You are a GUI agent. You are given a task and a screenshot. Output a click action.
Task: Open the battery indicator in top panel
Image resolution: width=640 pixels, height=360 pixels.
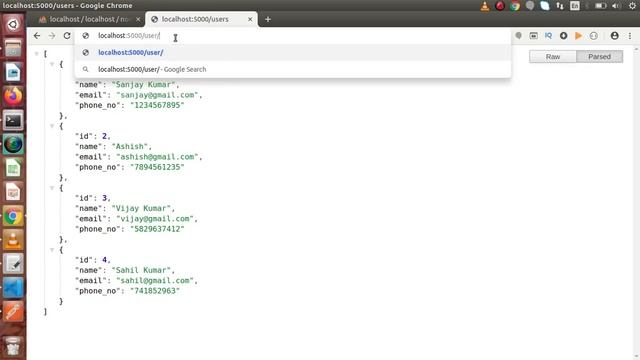point(600,6)
